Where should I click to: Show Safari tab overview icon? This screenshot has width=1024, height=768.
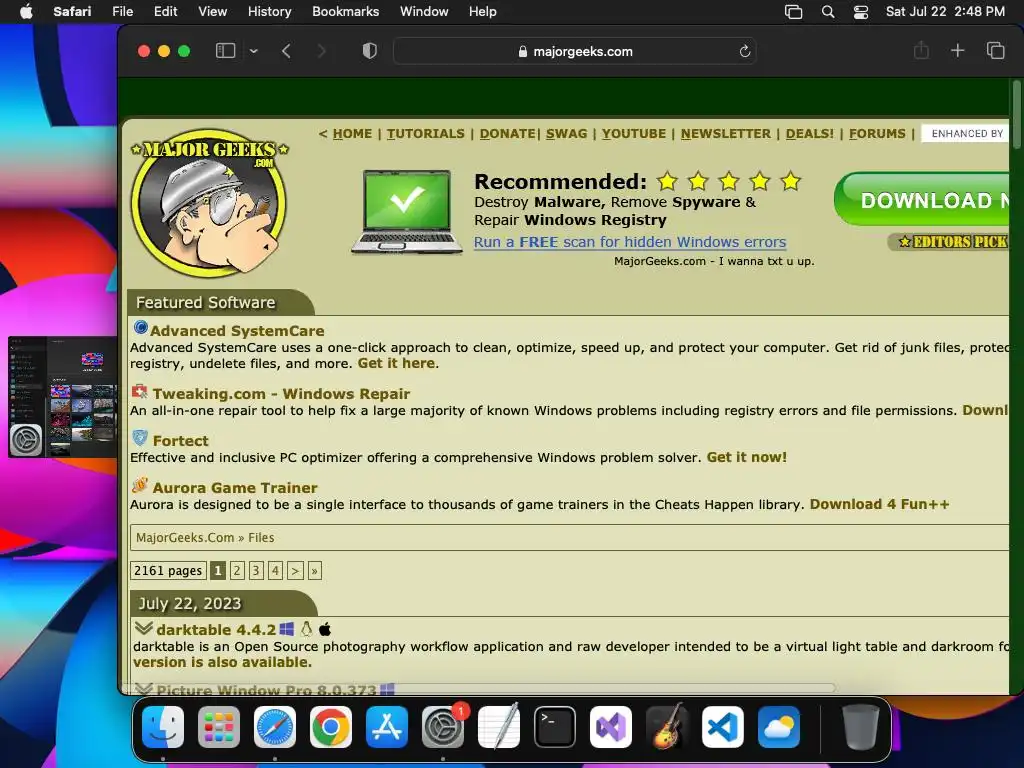point(995,50)
